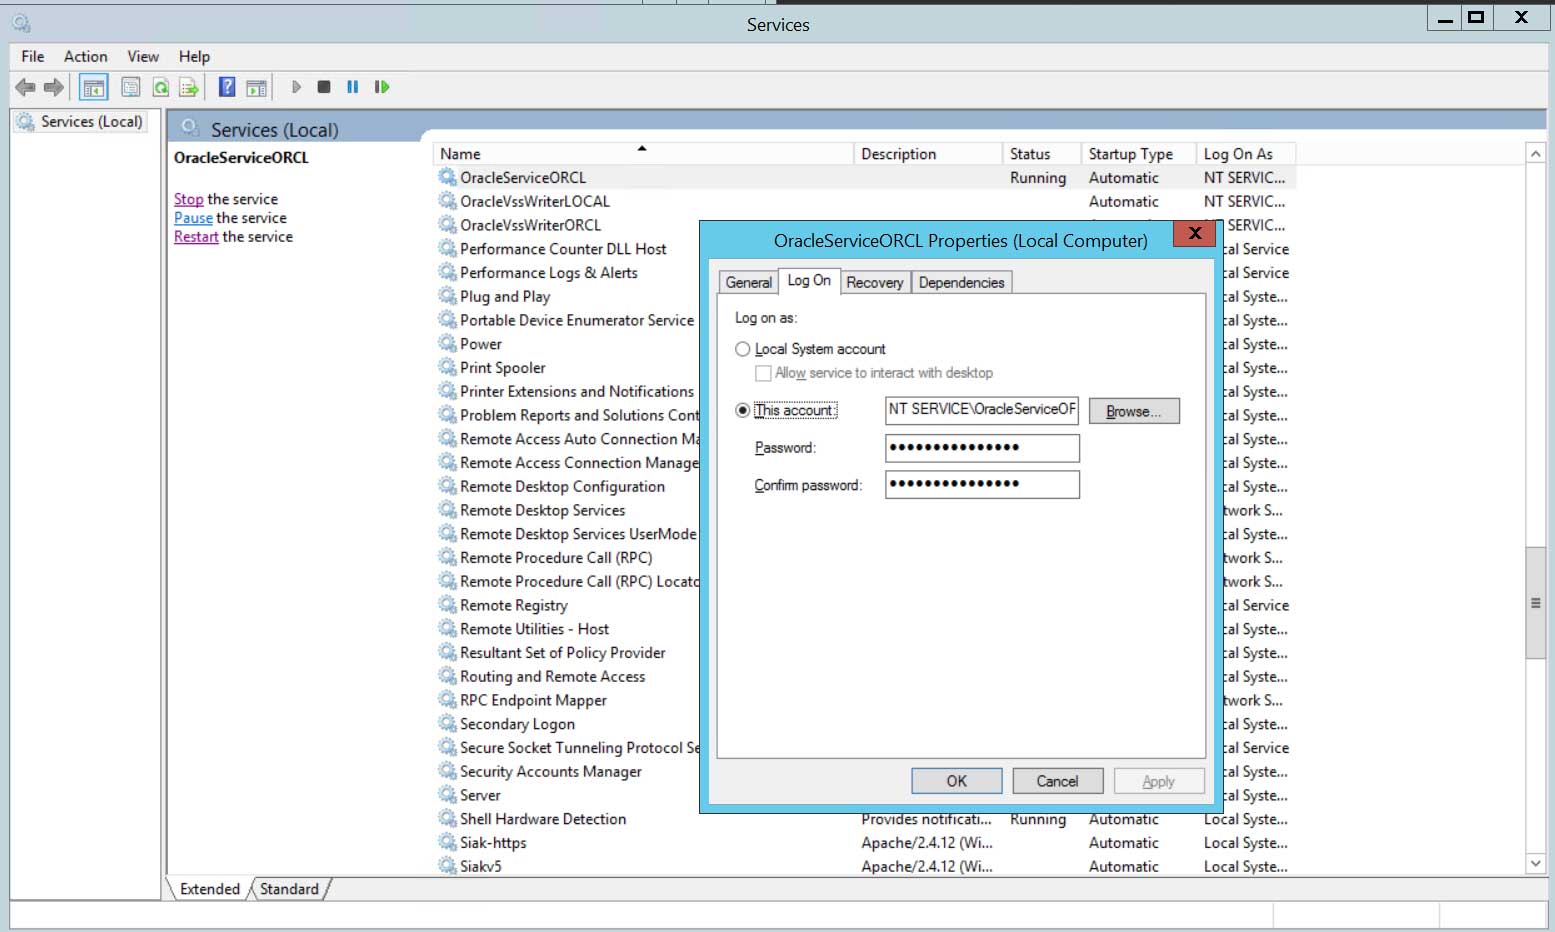The image size is (1555, 932).
Task: Refresh the services list with the toolbar icon
Action: [x=160, y=88]
